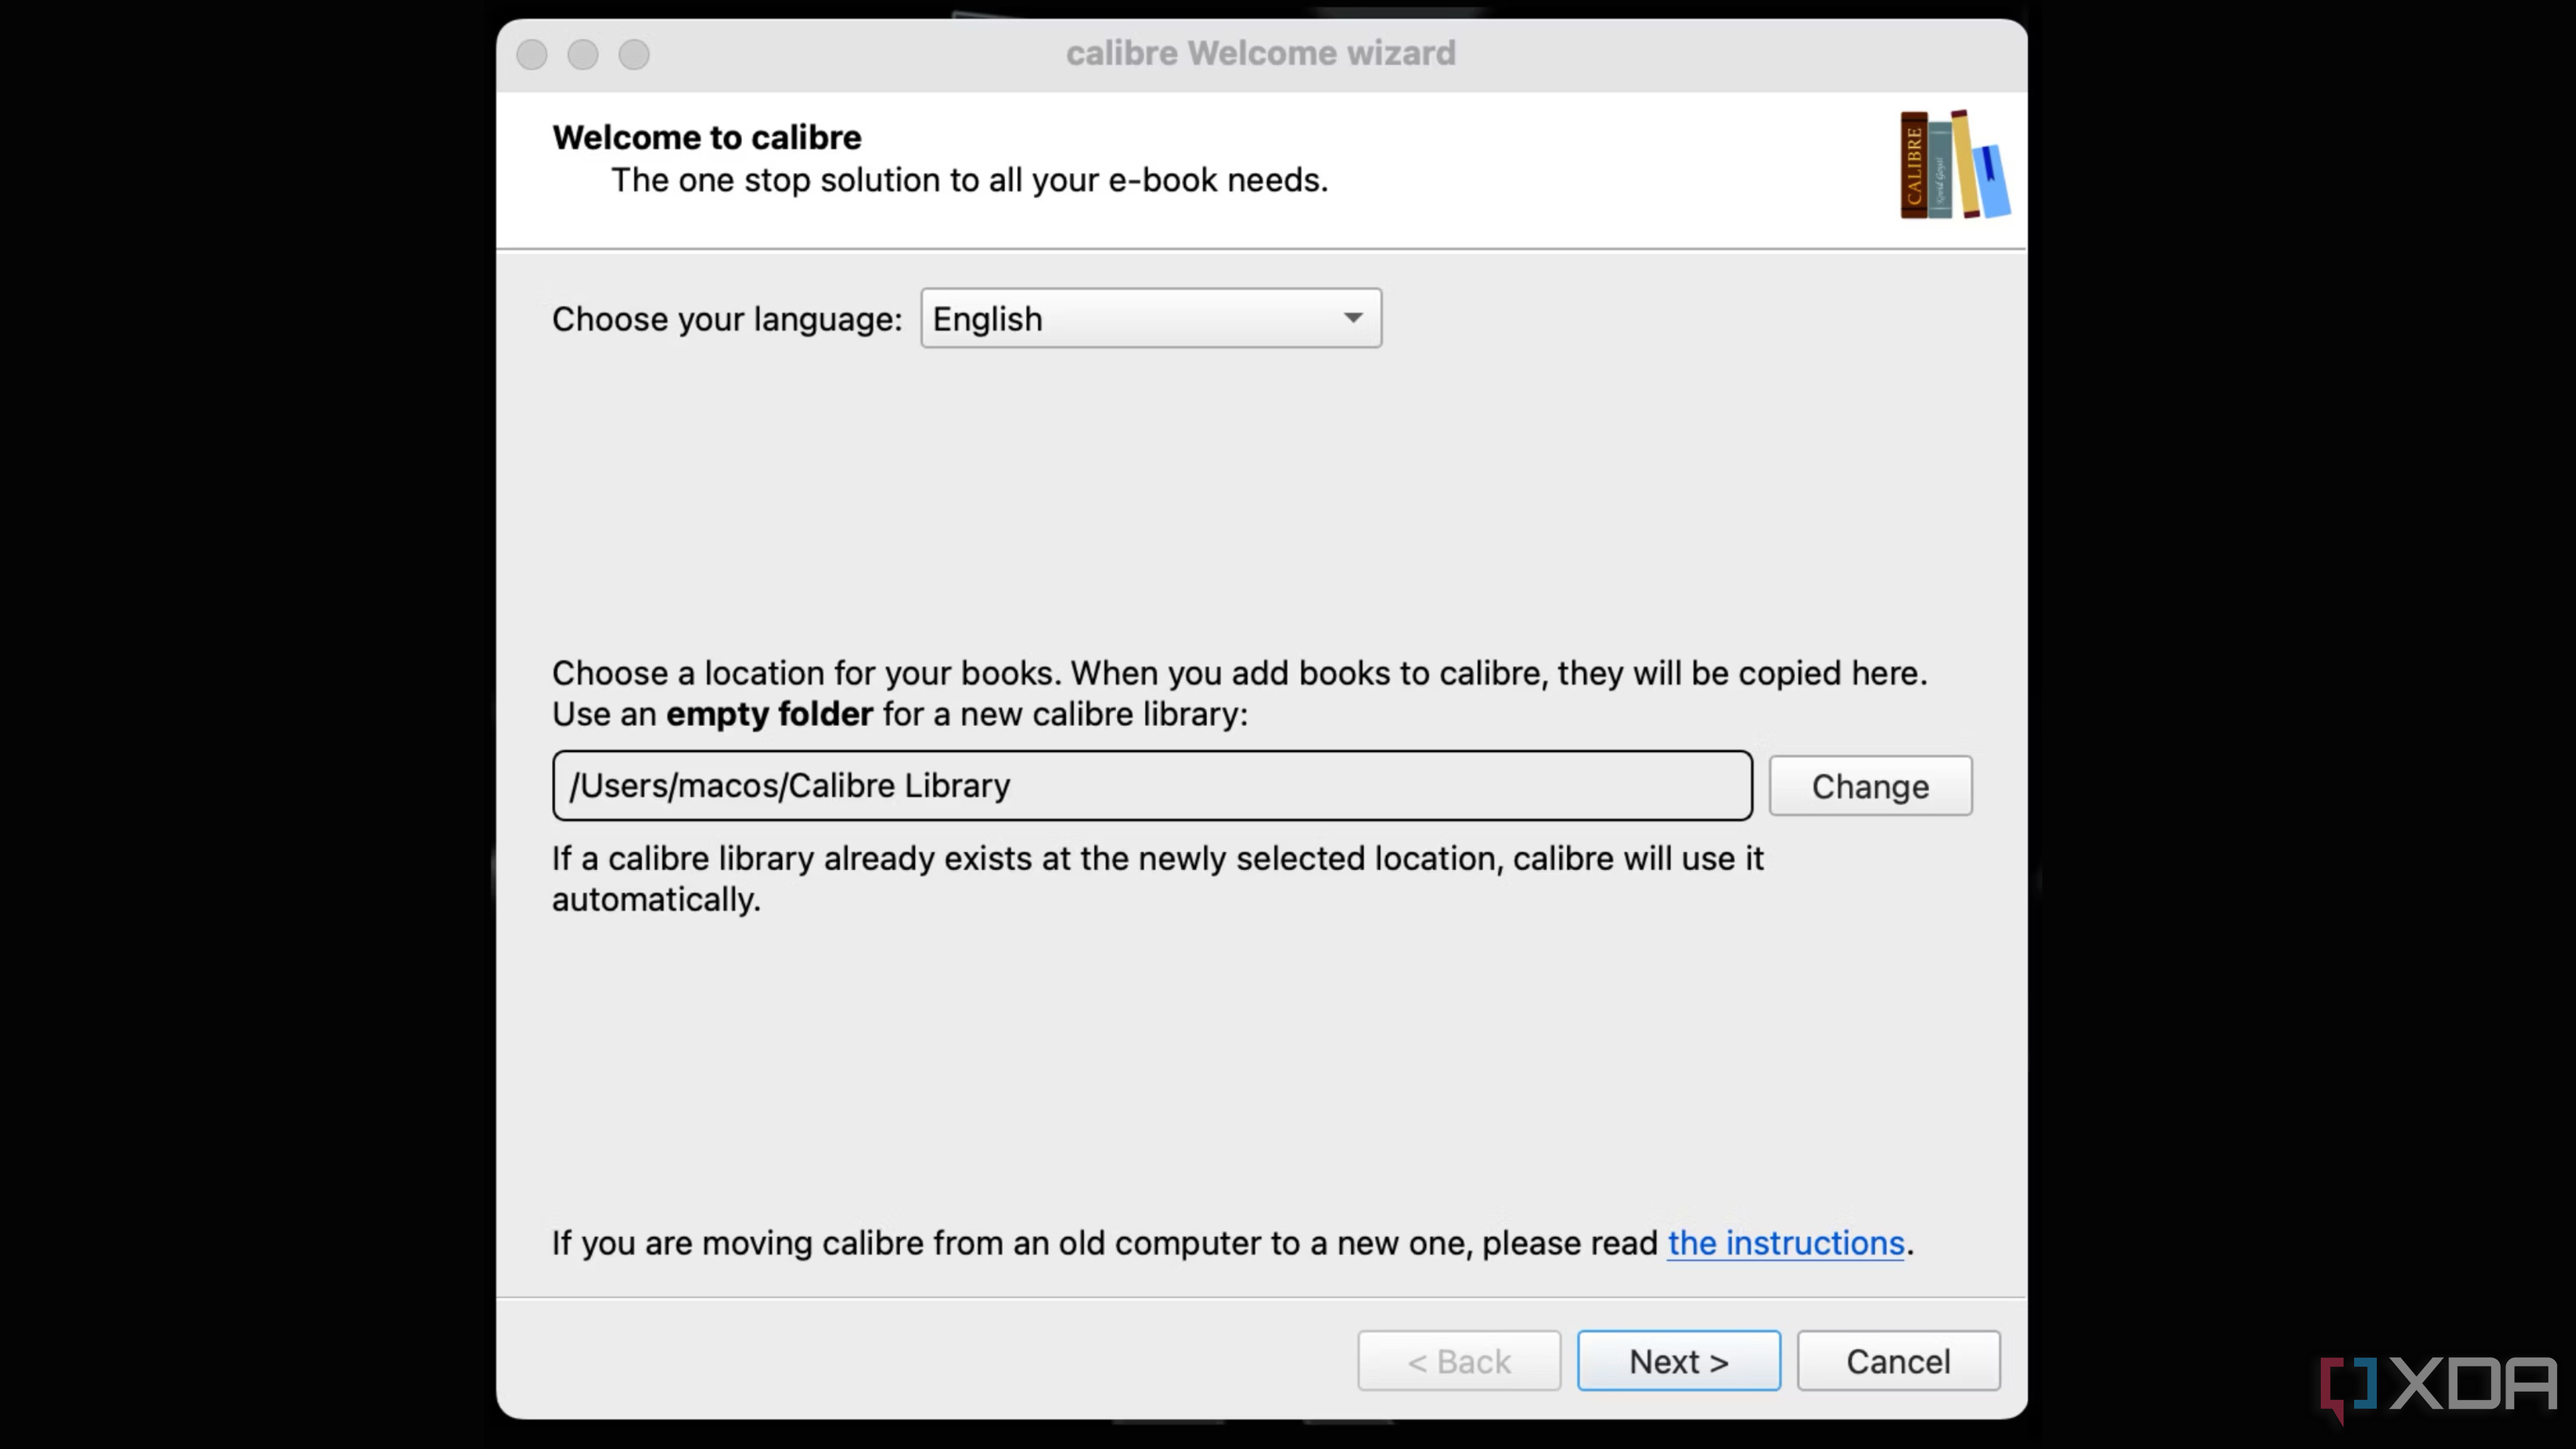Minimize the wizard with the middle window button
Viewport: 2576px width, 1449px height.
pos(583,54)
